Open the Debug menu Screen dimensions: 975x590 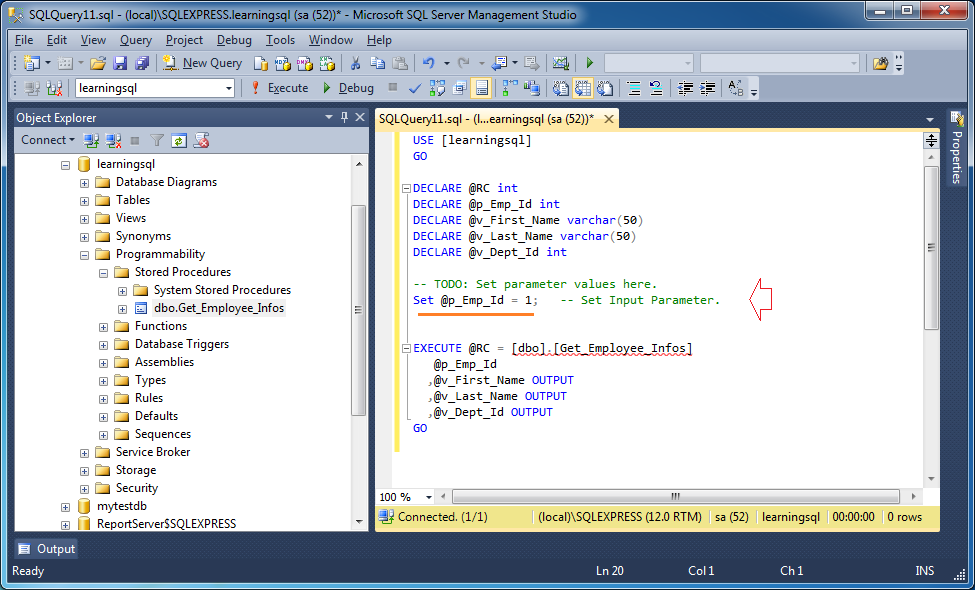[234, 40]
